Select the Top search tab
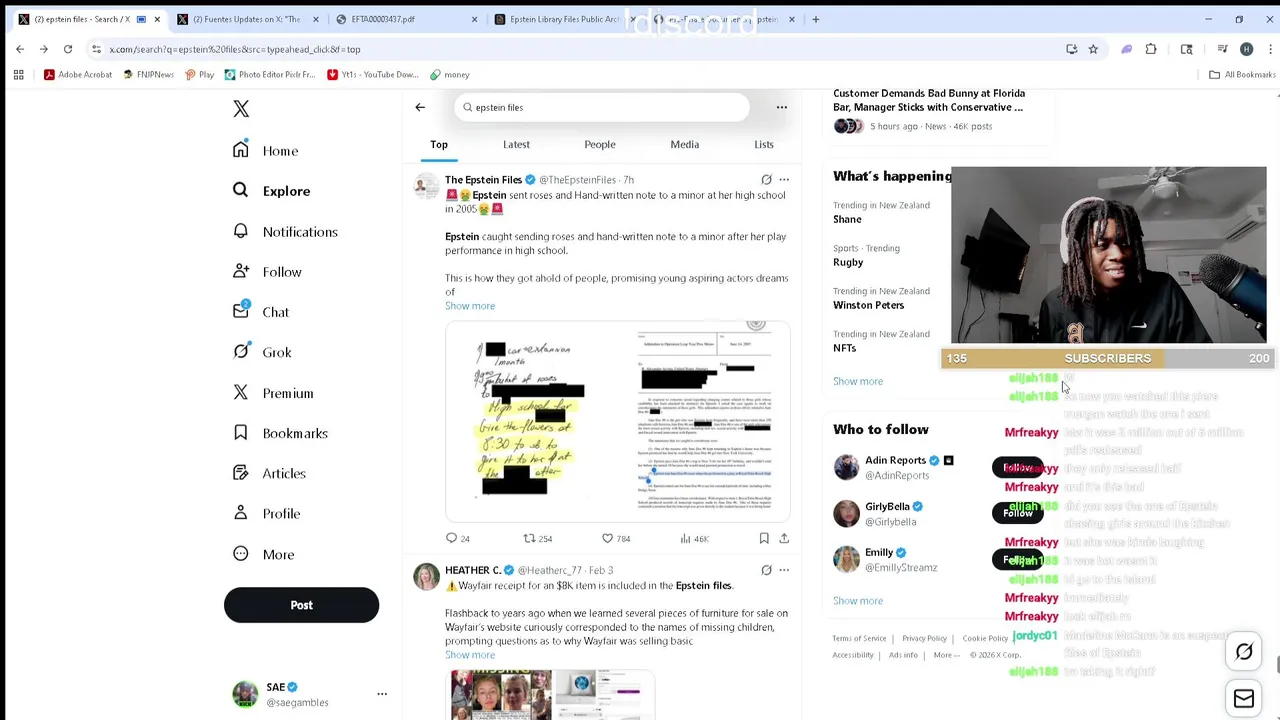 point(439,145)
